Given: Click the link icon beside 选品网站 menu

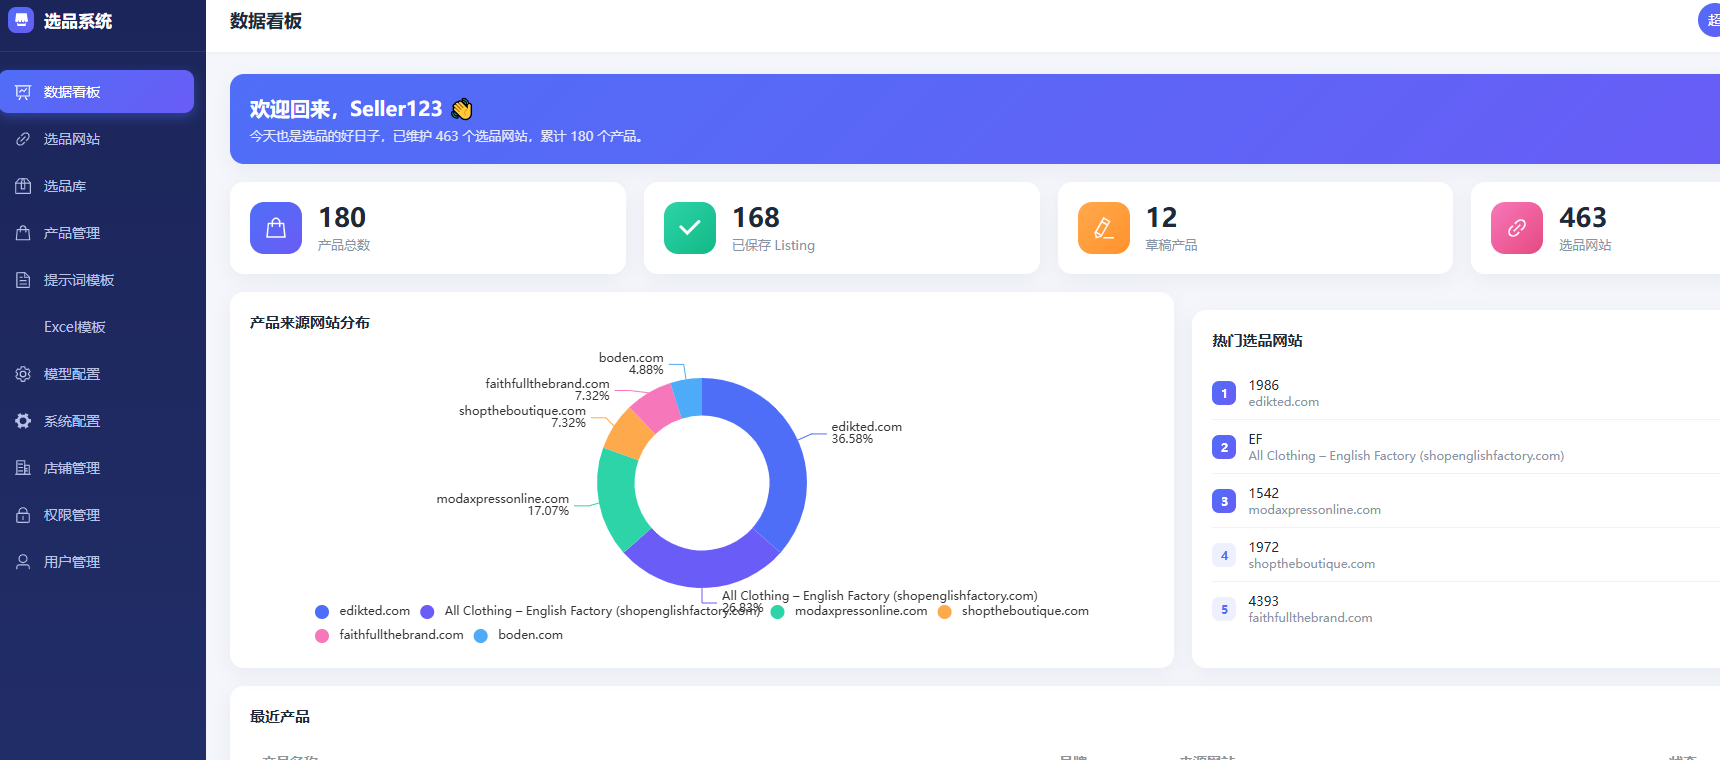Looking at the screenshot, I should click(23, 139).
